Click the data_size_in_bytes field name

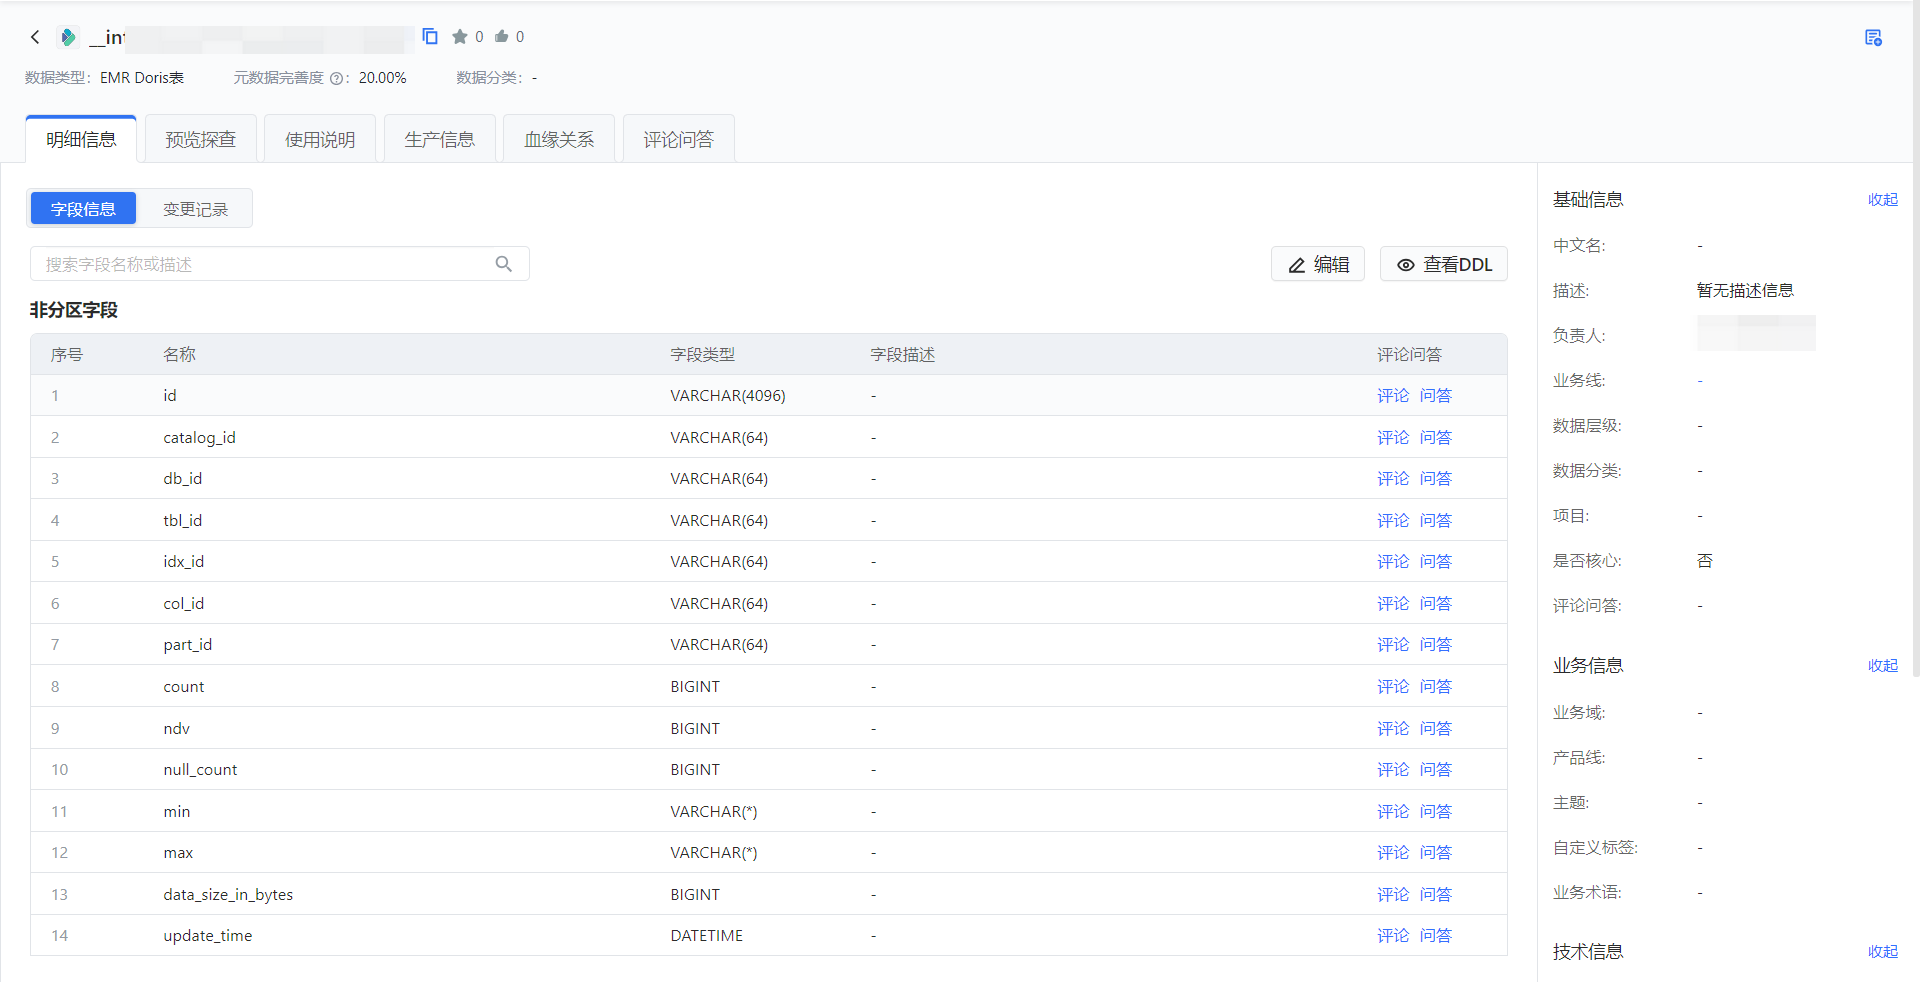pos(228,895)
